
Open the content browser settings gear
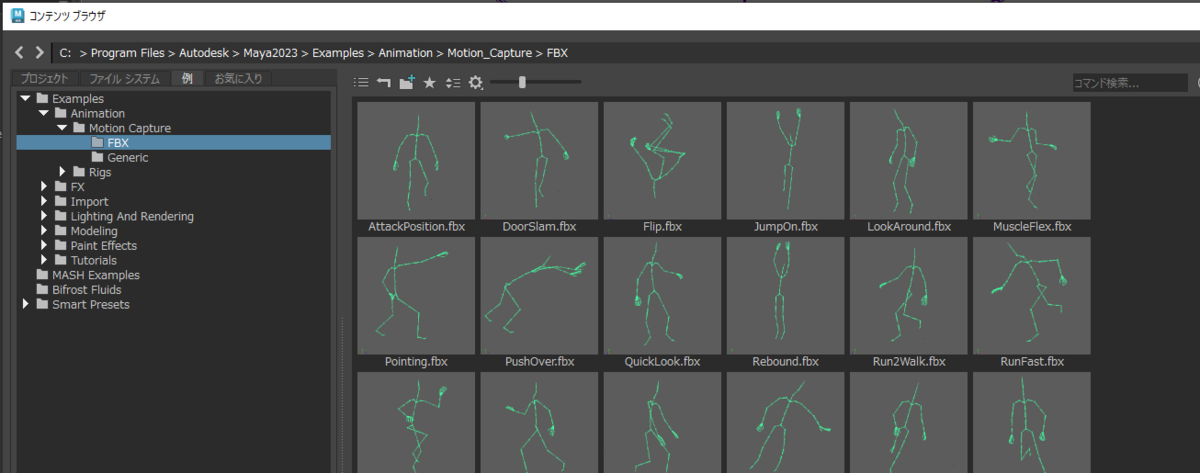[x=475, y=83]
